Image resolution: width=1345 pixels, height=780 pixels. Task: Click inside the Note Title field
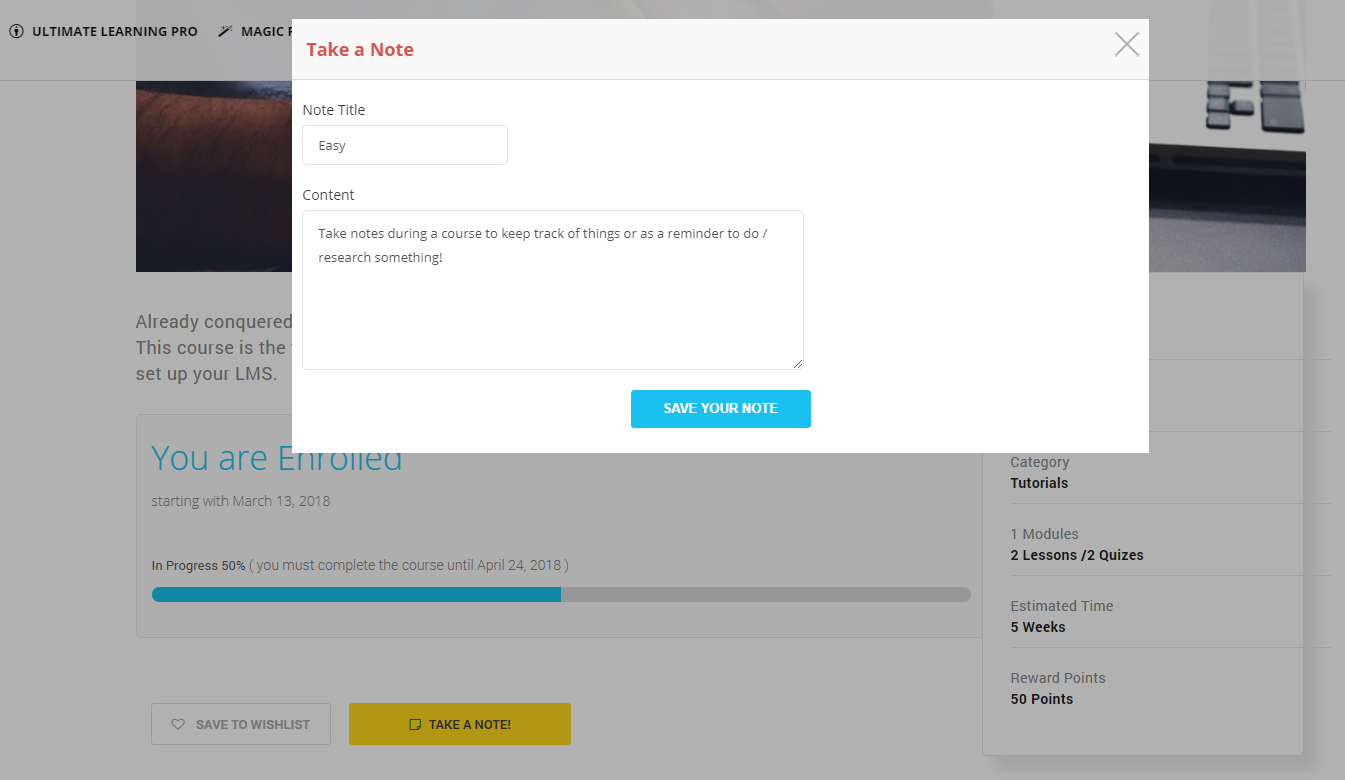click(404, 144)
